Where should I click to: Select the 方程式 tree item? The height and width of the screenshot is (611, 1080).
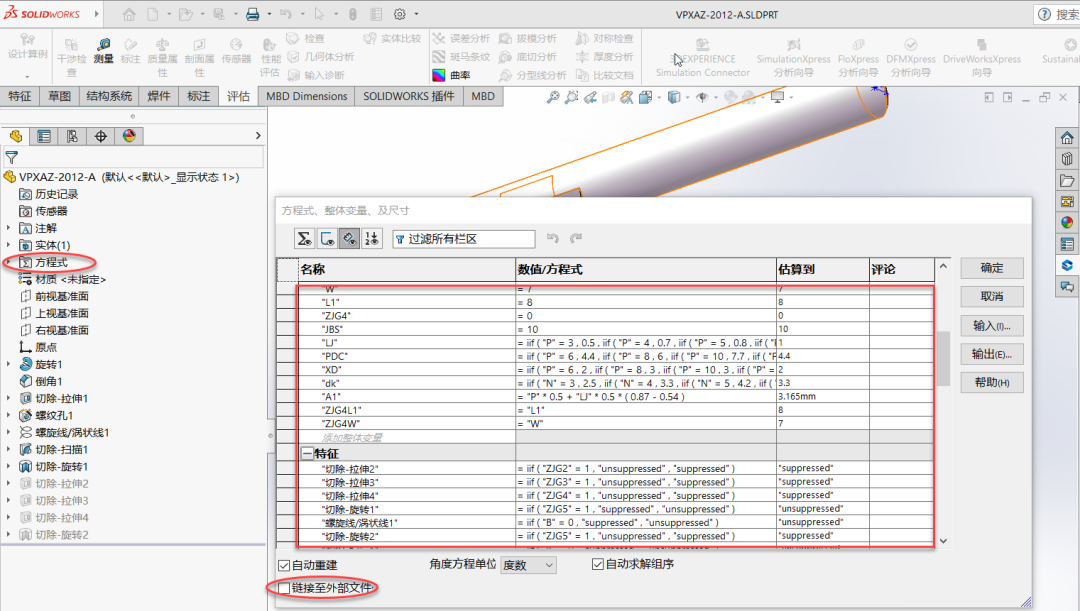(51, 262)
